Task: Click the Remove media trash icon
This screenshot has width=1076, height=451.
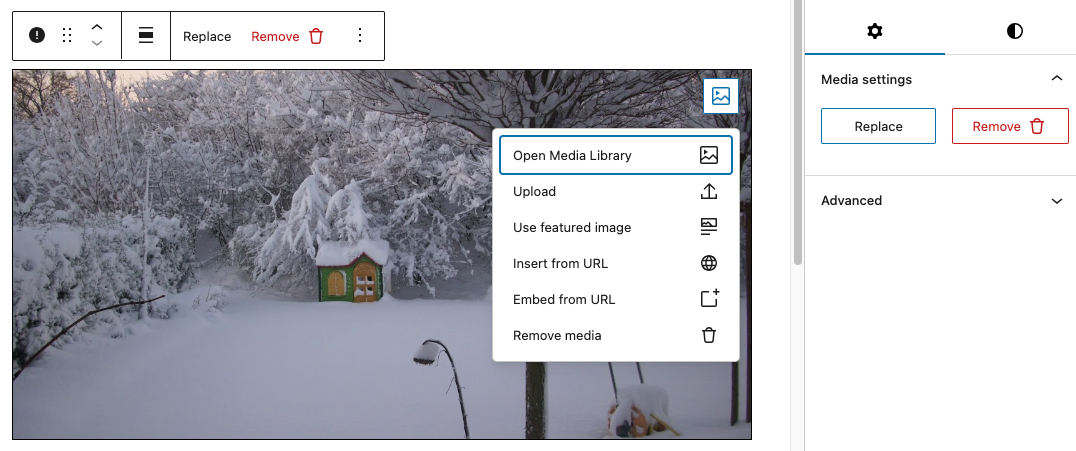Action: [709, 336]
